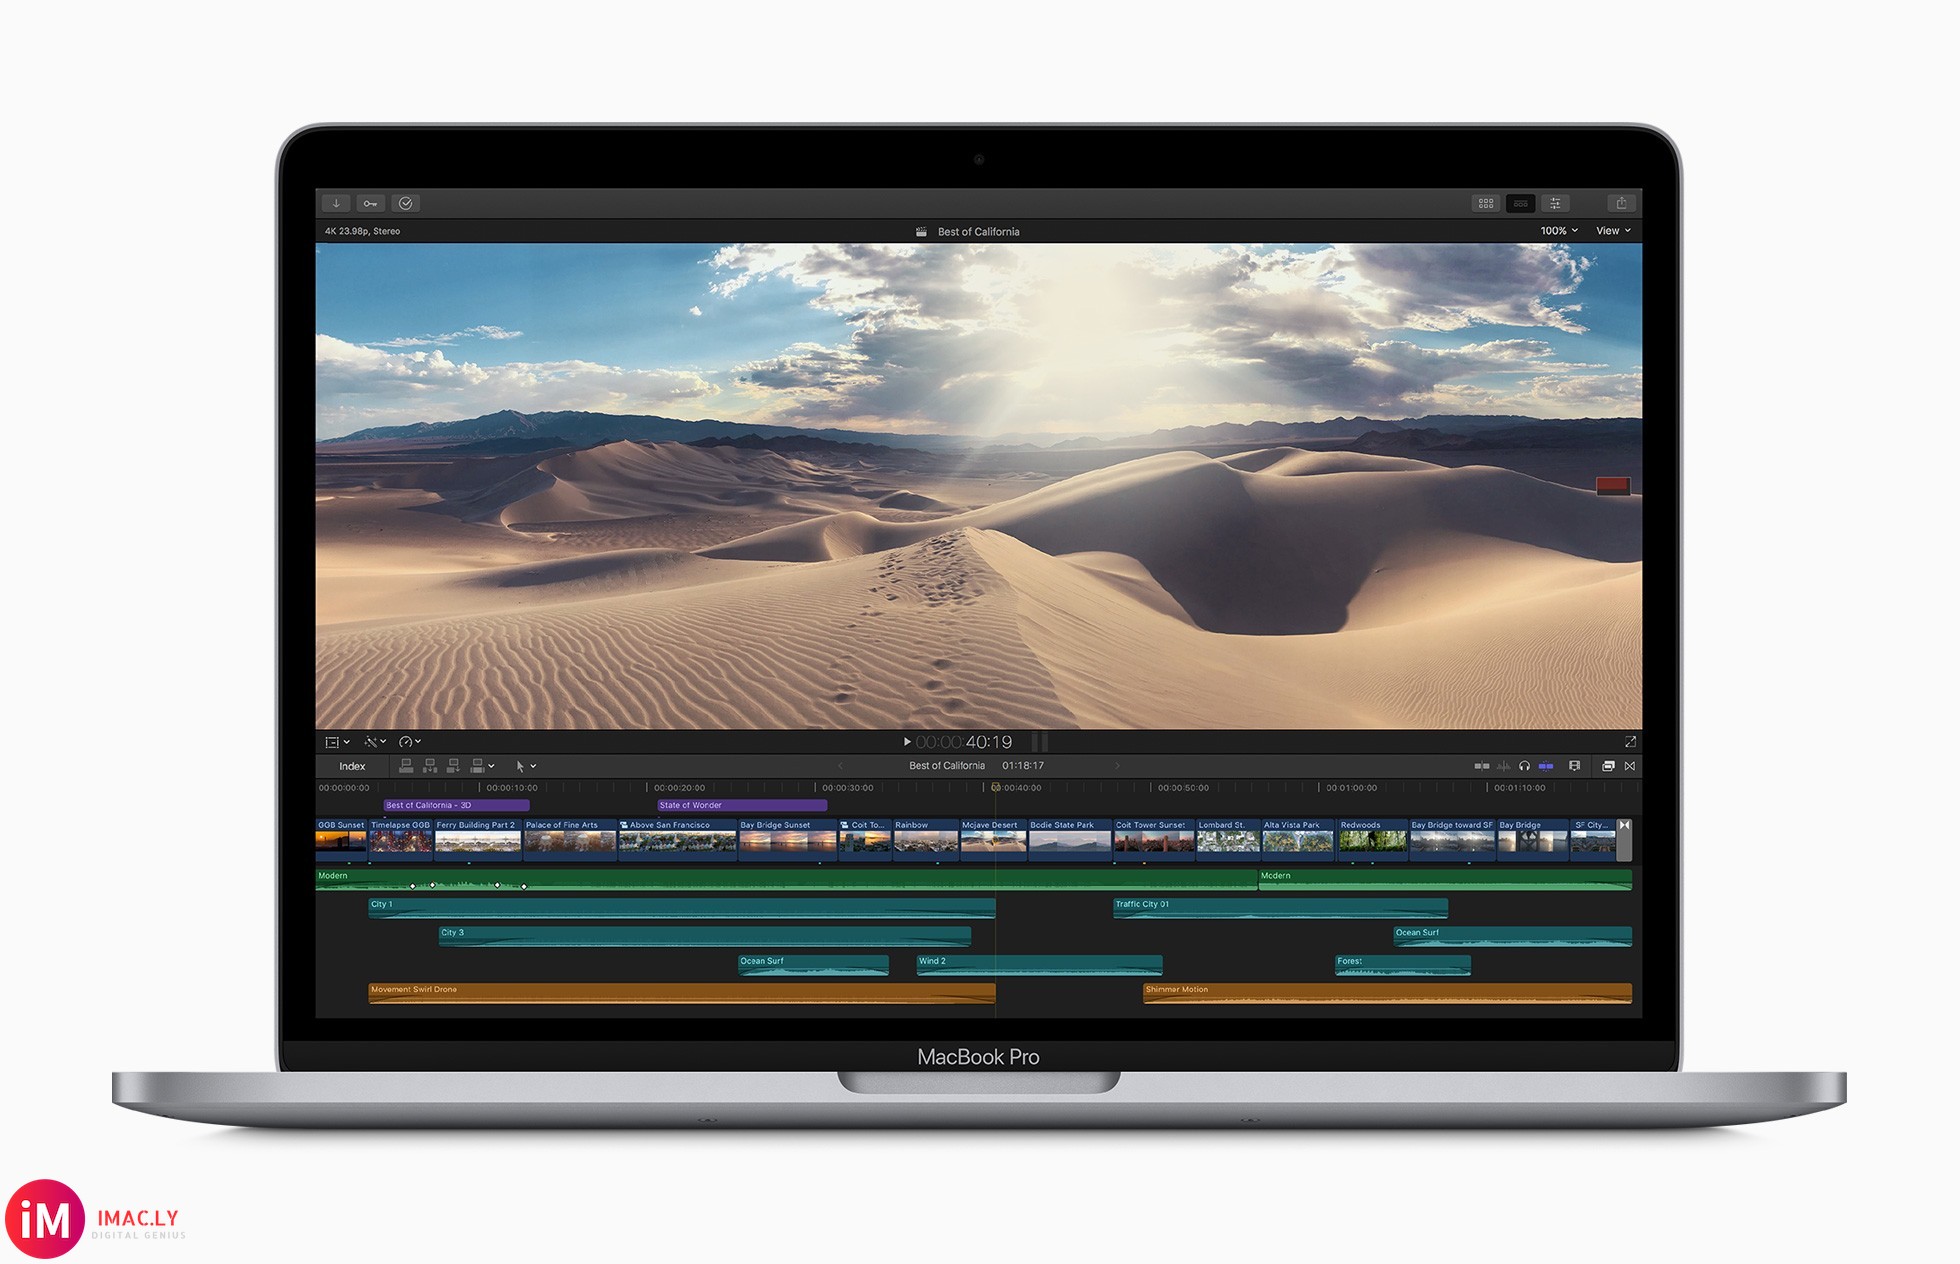Image resolution: width=1960 pixels, height=1264 pixels.
Task: Toggle the headphones solo icon
Action: 1524,766
